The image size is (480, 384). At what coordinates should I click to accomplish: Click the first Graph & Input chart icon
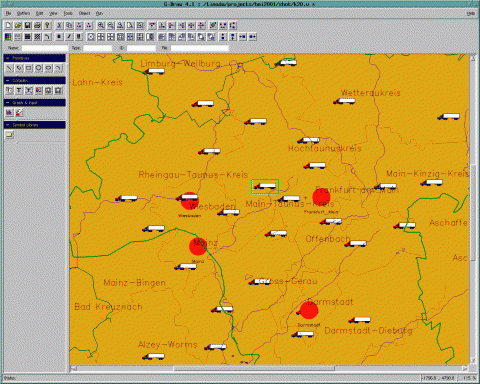[9, 113]
